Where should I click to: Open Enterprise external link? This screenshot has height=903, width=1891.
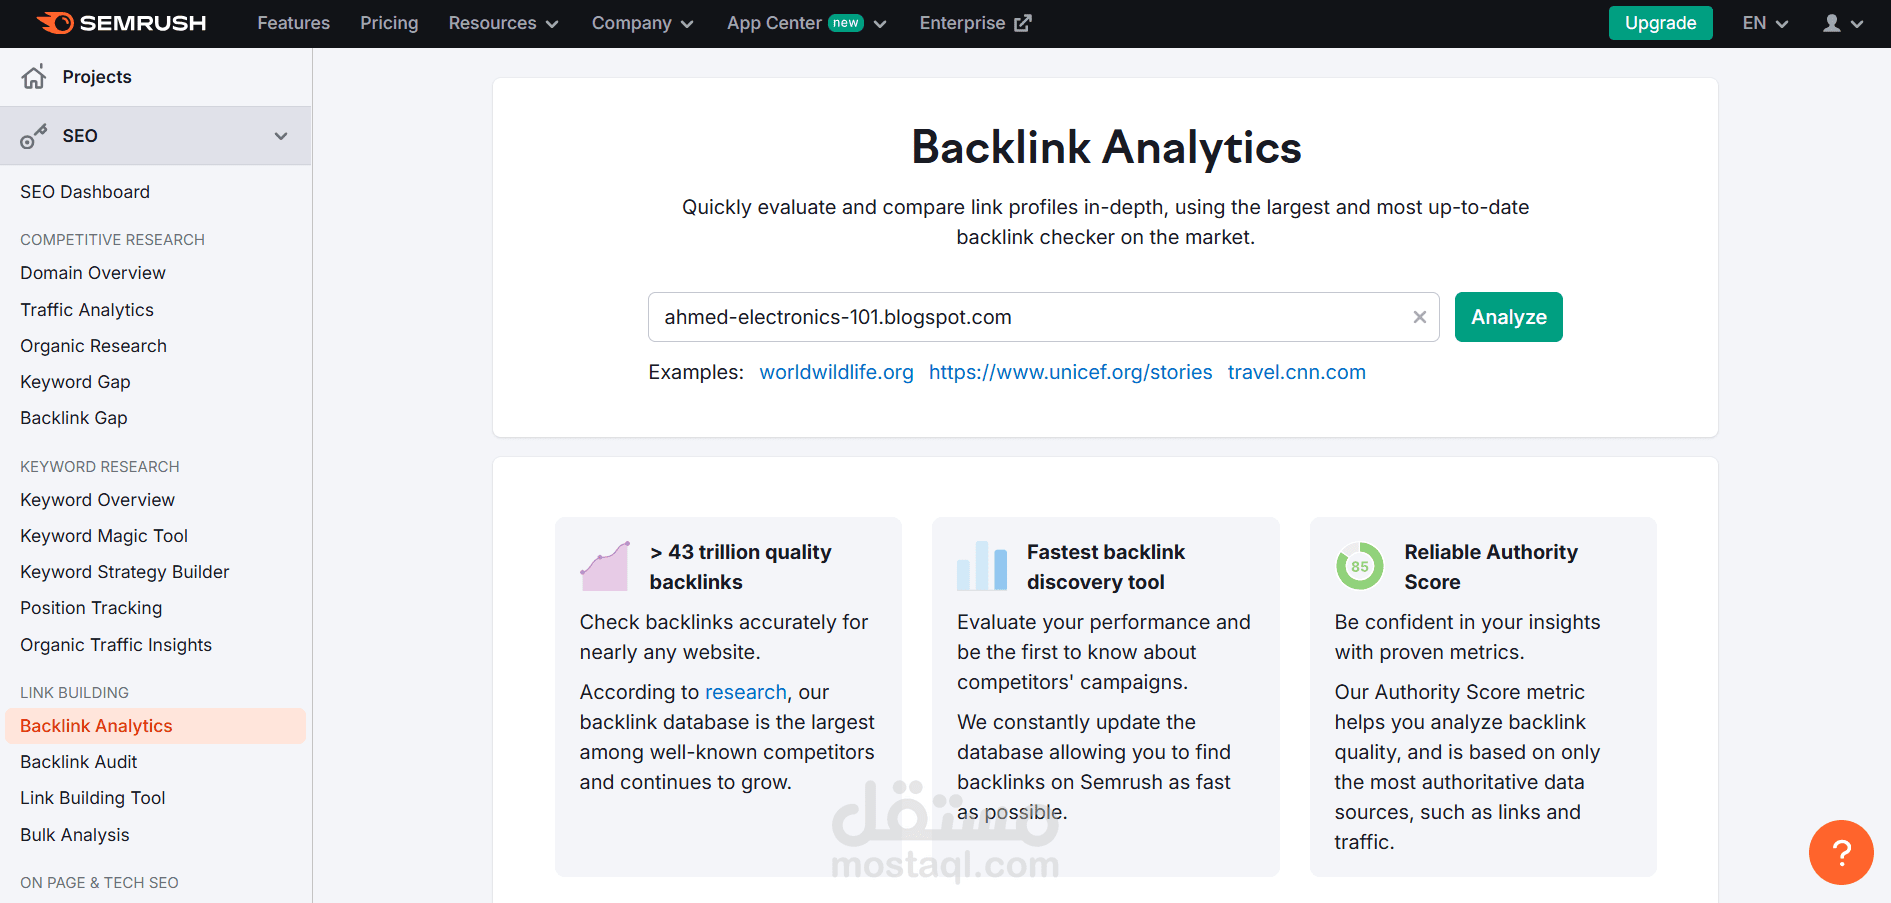(x=975, y=23)
